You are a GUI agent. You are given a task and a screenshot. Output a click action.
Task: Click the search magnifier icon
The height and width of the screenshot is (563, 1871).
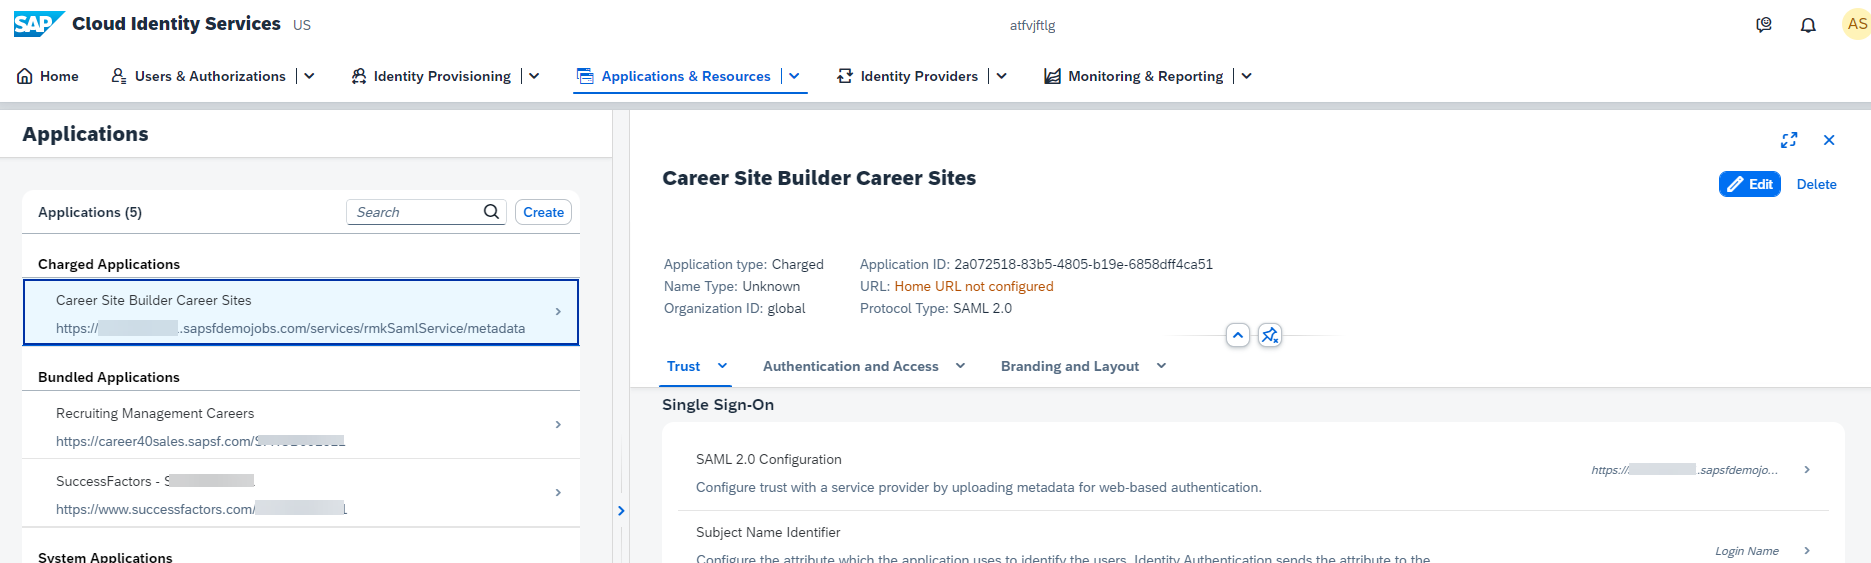(491, 212)
